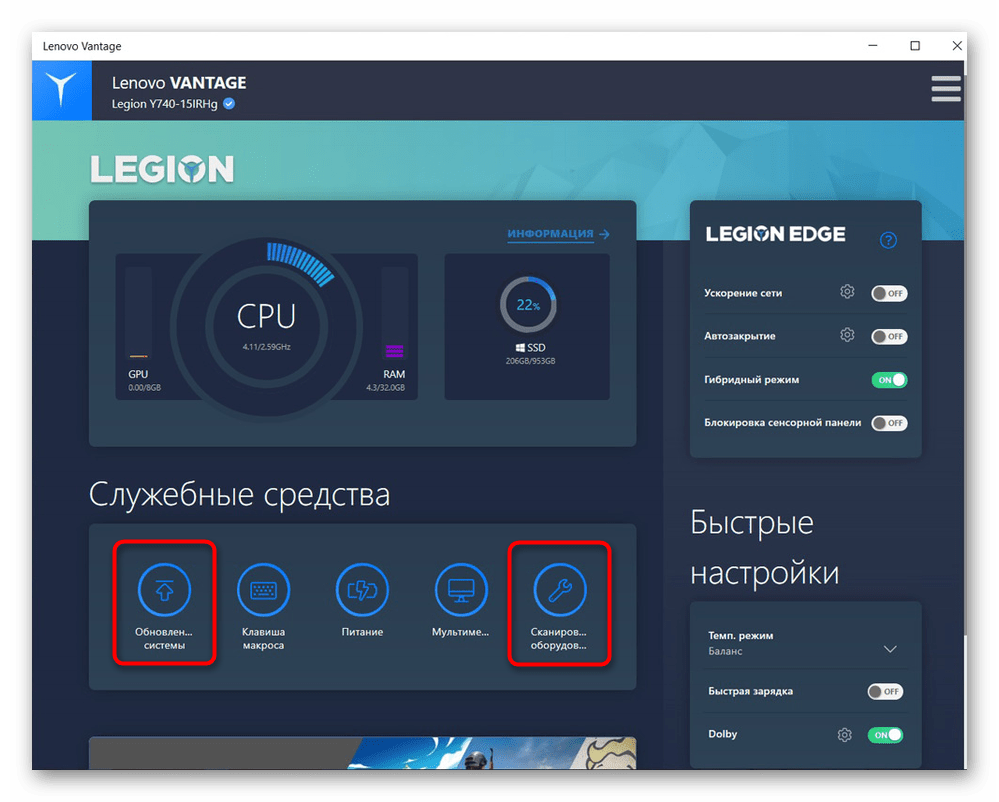Click the Legion Edge help question icon
Image resolution: width=999 pixels, height=802 pixels.
888,240
